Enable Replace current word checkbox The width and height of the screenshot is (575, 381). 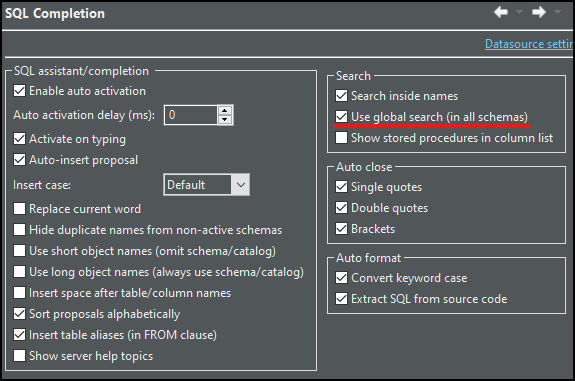click(19, 209)
